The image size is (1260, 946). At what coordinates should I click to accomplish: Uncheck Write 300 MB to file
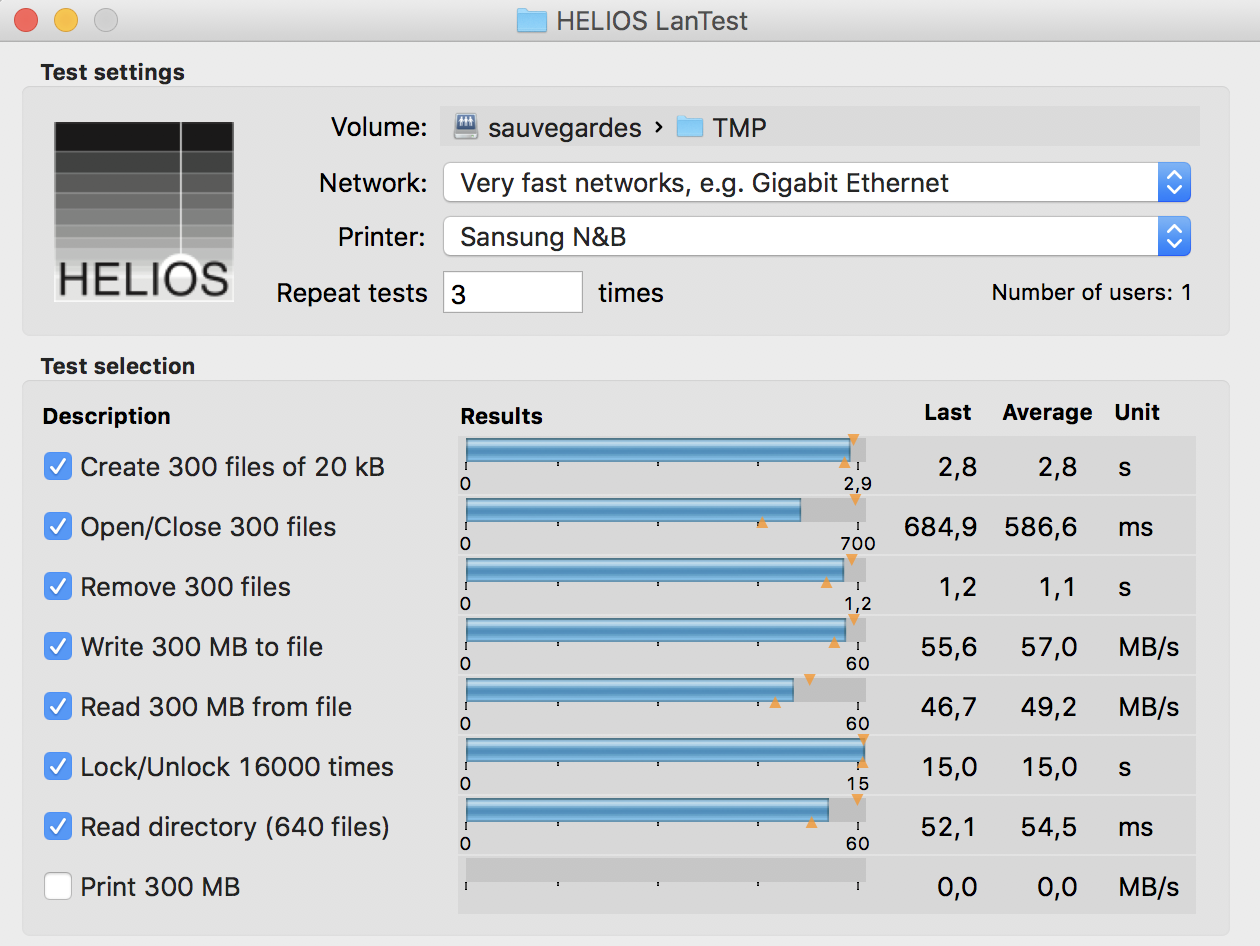pos(58,646)
